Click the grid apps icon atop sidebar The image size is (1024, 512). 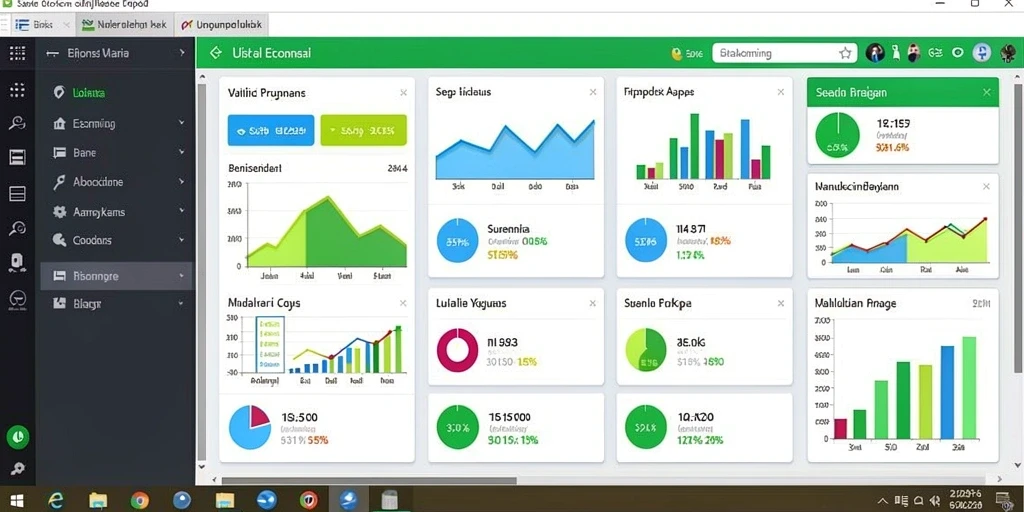(18, 54)
